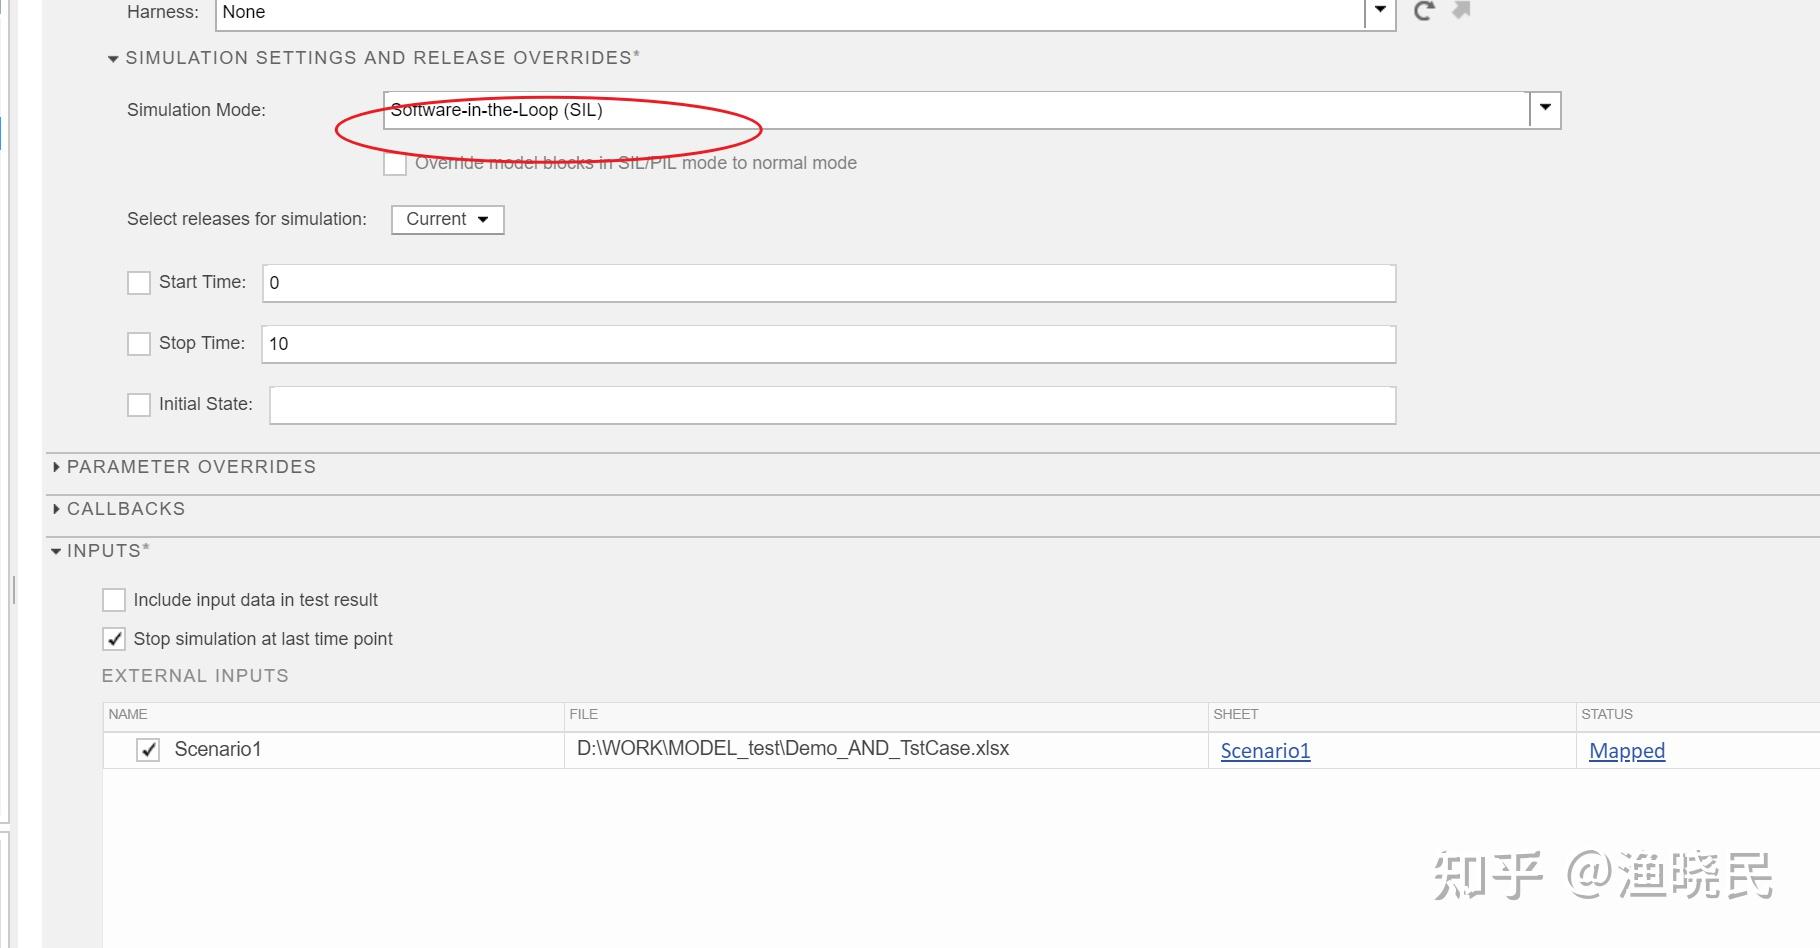Uncheck Stop simulation at last time point

(x=114, y=639)
